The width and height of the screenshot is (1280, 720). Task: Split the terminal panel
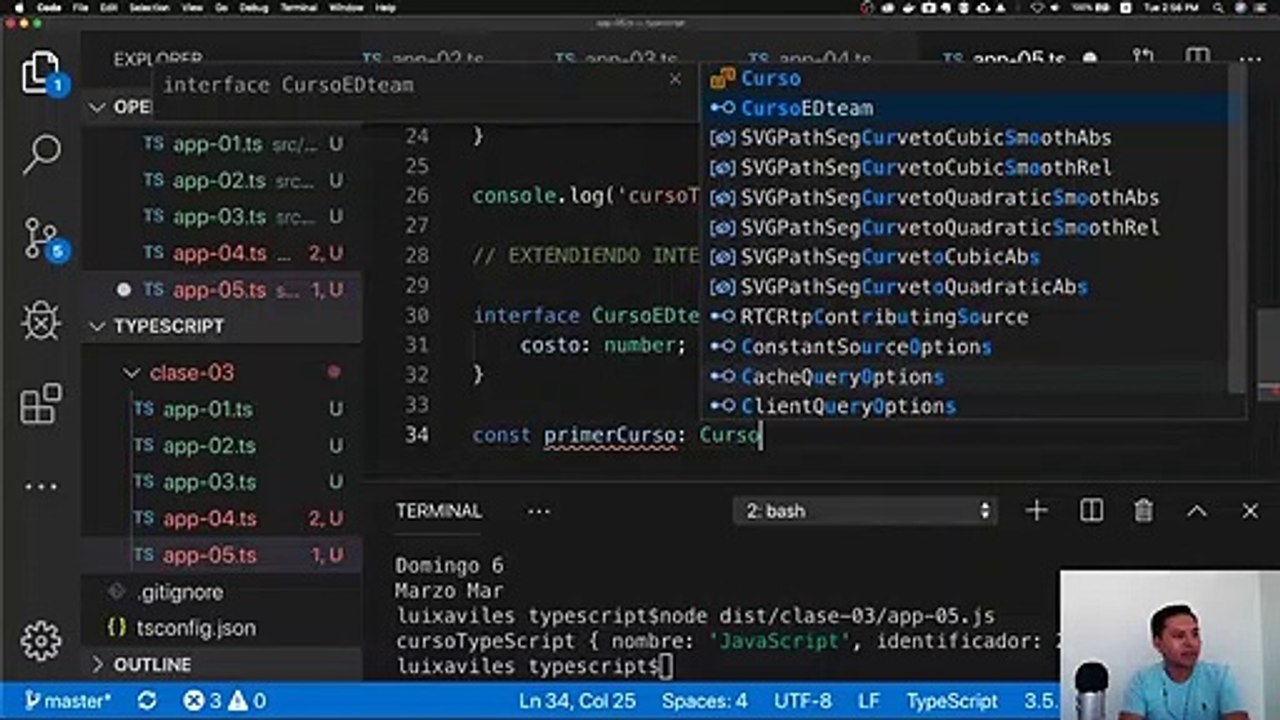pos(1091,511)
